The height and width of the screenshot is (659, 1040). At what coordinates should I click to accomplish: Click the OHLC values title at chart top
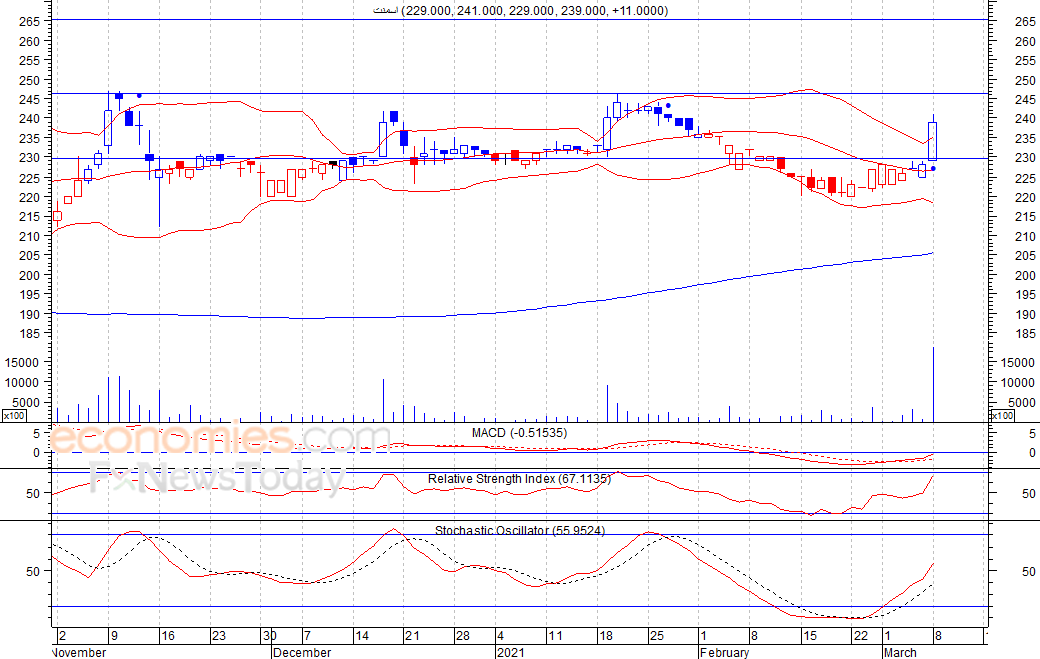pos(521,11)
